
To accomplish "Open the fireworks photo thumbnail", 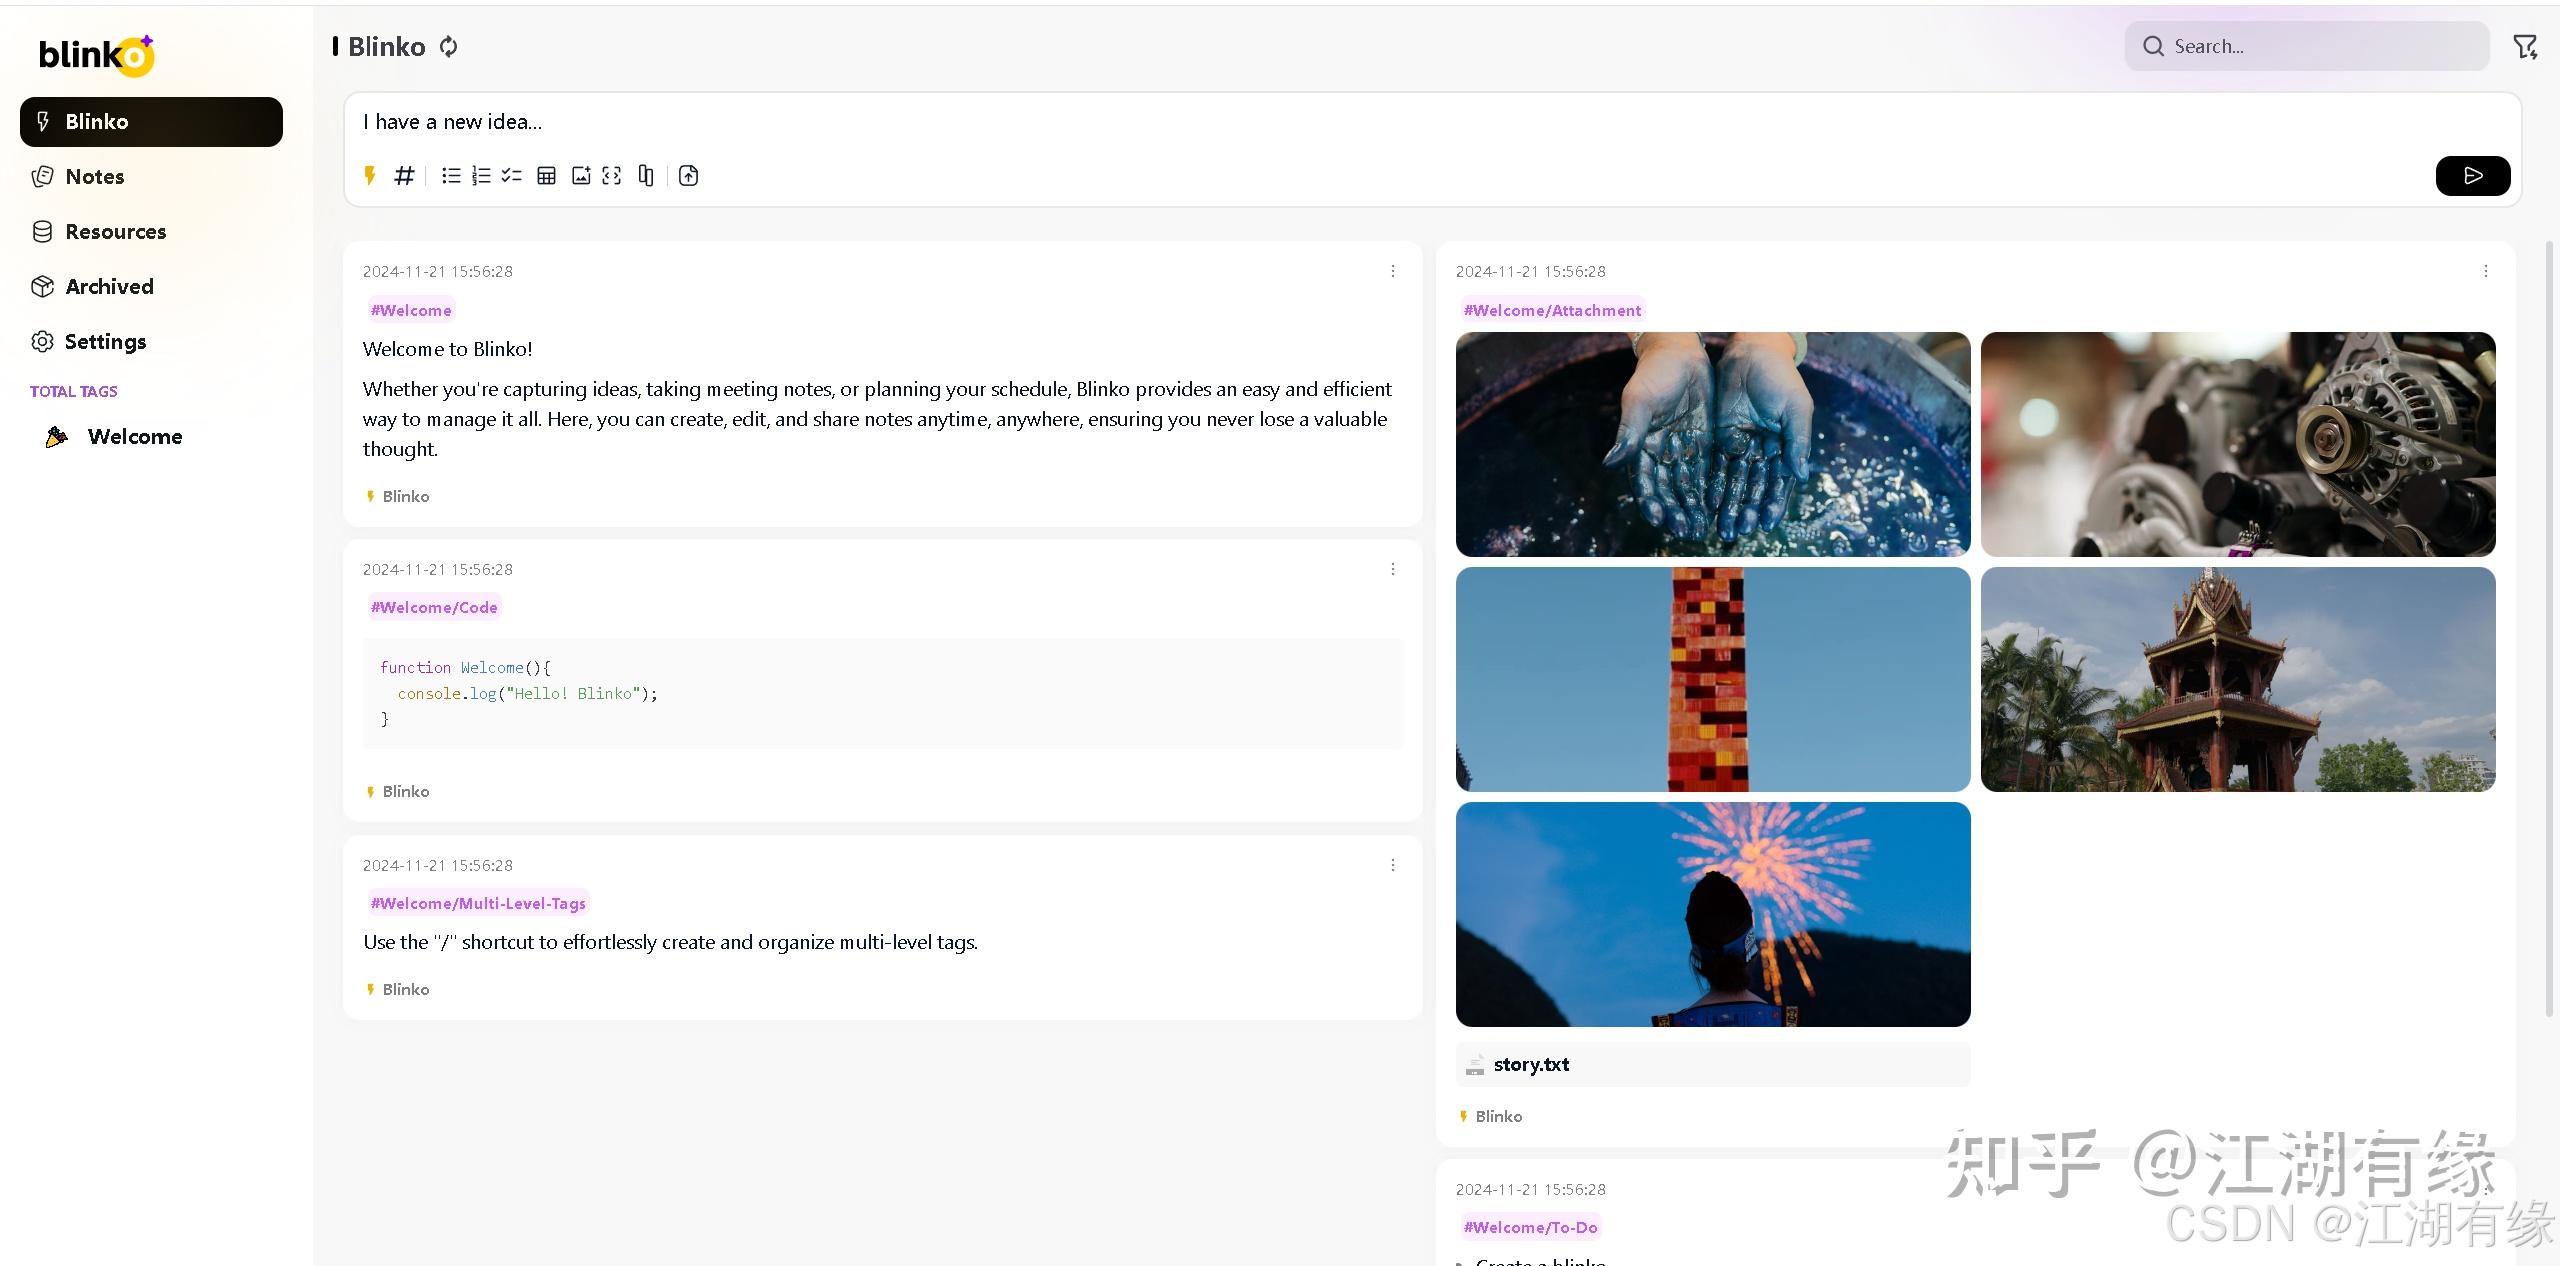I will click(1712, 914).
